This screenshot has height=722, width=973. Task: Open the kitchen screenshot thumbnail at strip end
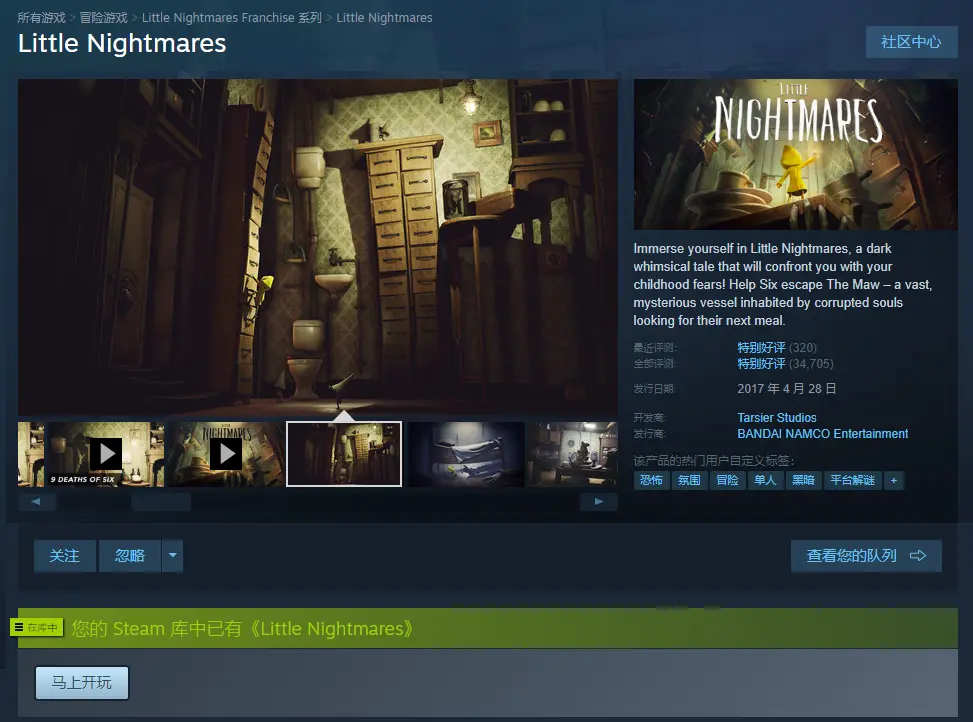coord(573,454)
